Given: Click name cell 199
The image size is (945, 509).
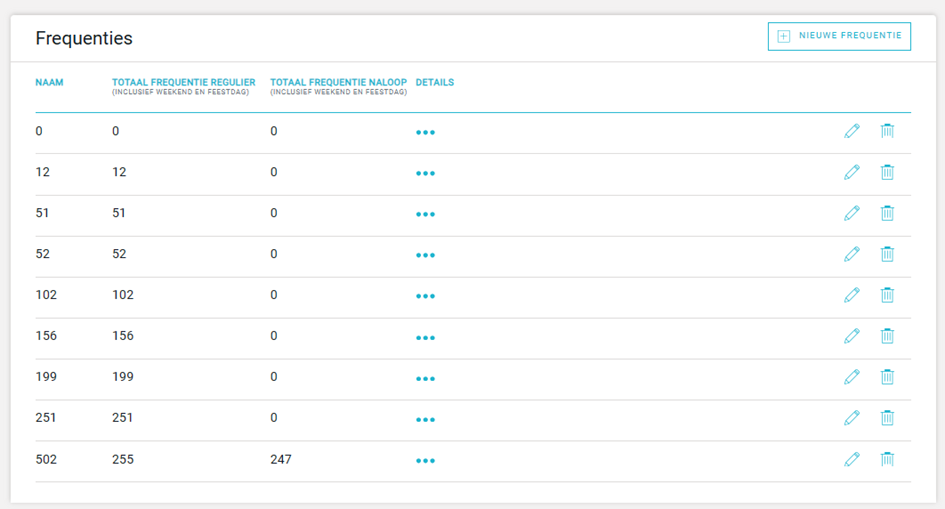Looking at the screenshot, I should pyautogui.click(x=46, y=376).
